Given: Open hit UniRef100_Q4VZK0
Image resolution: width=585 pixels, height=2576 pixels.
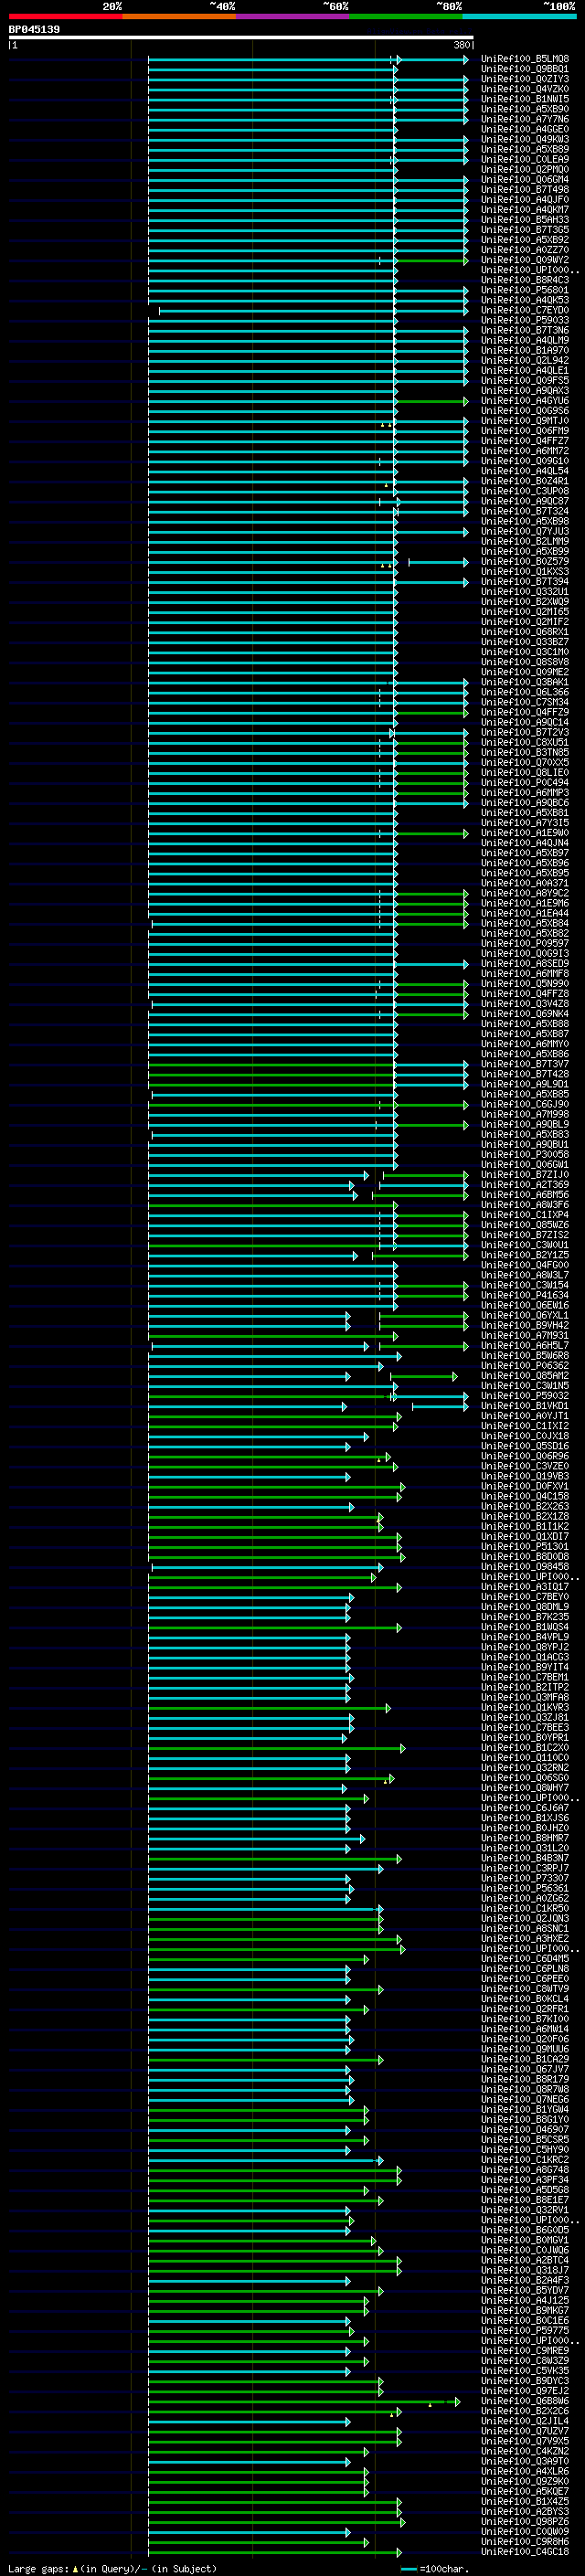Looking at the screenshot, I should coord(525,89).
